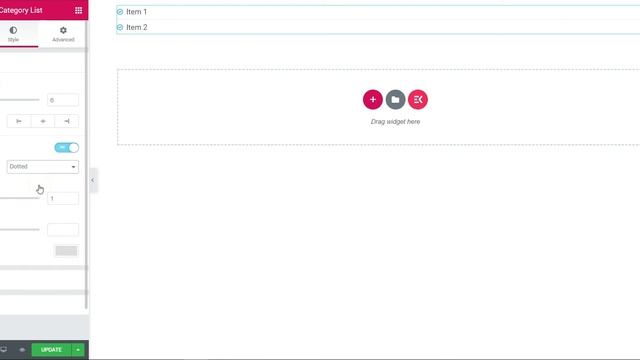Click the preview eye icon
This screenshot has height=360, width=640.
(22, 350)
